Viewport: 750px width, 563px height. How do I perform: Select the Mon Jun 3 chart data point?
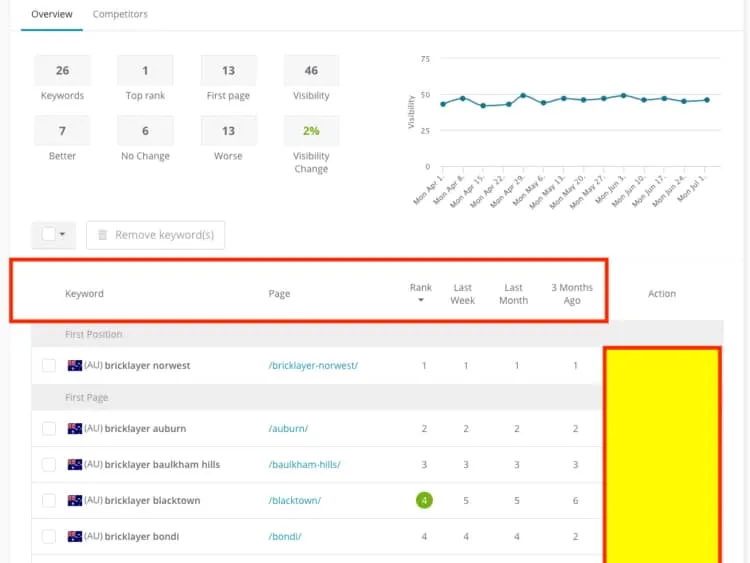[623, 96]
